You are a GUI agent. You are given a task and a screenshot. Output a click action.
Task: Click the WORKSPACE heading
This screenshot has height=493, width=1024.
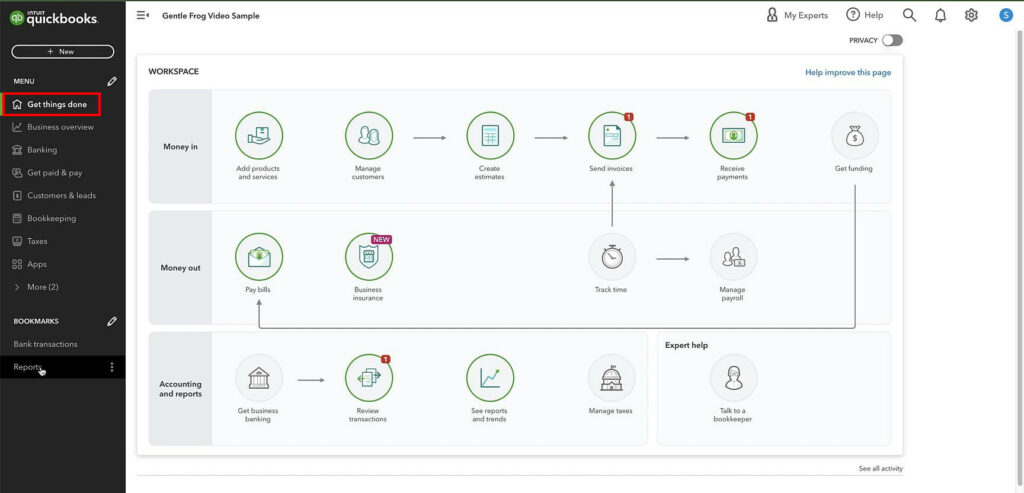(174, 72)
